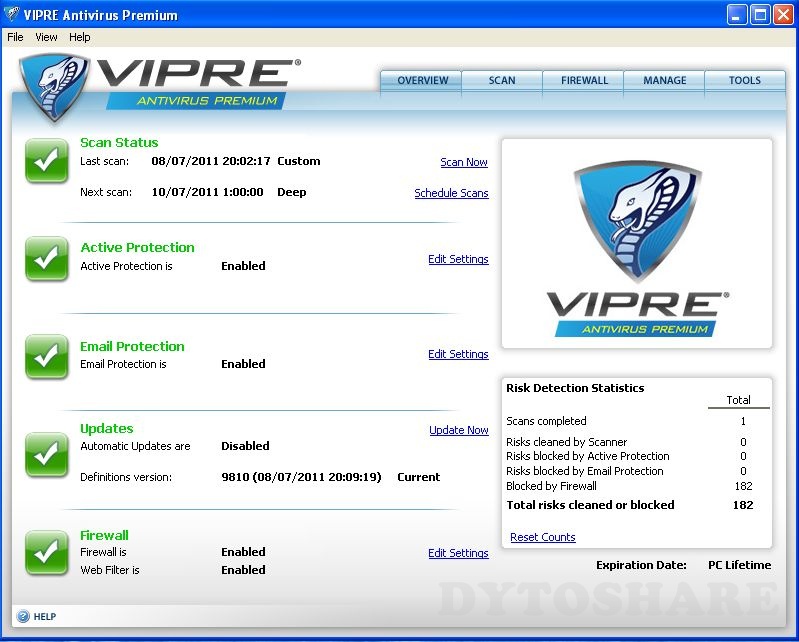
Task: Click the Firewall green checkmark icon
Action: point(46,552)
